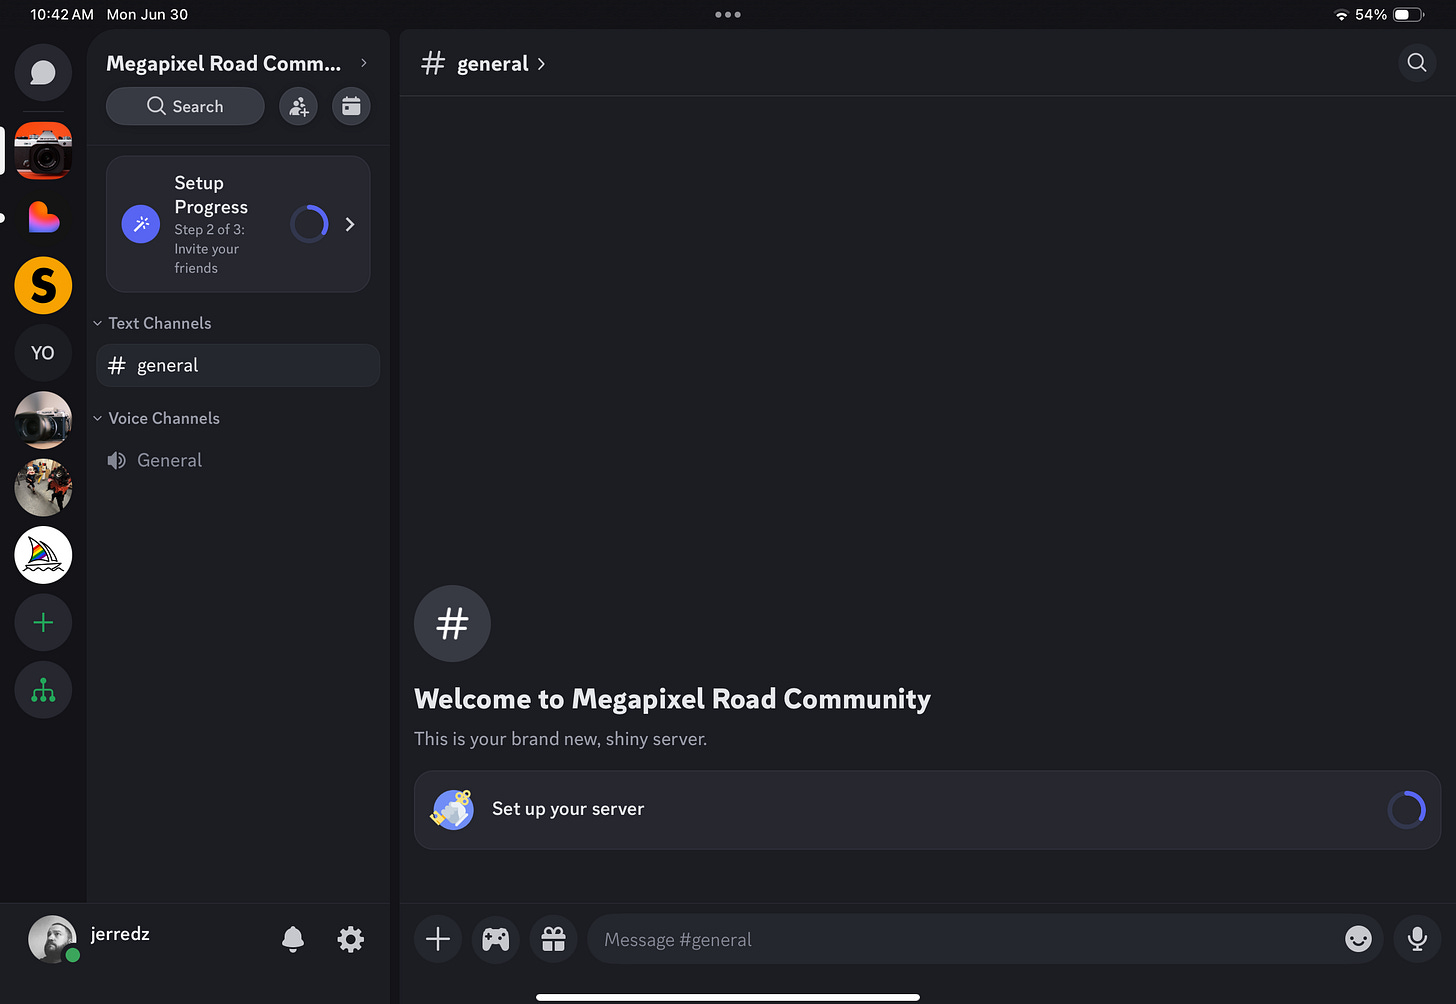Click 'Step 2 of 3: Invite your friends'
The width and height of the screenshot is (1456, 1004).
point(210,249)
